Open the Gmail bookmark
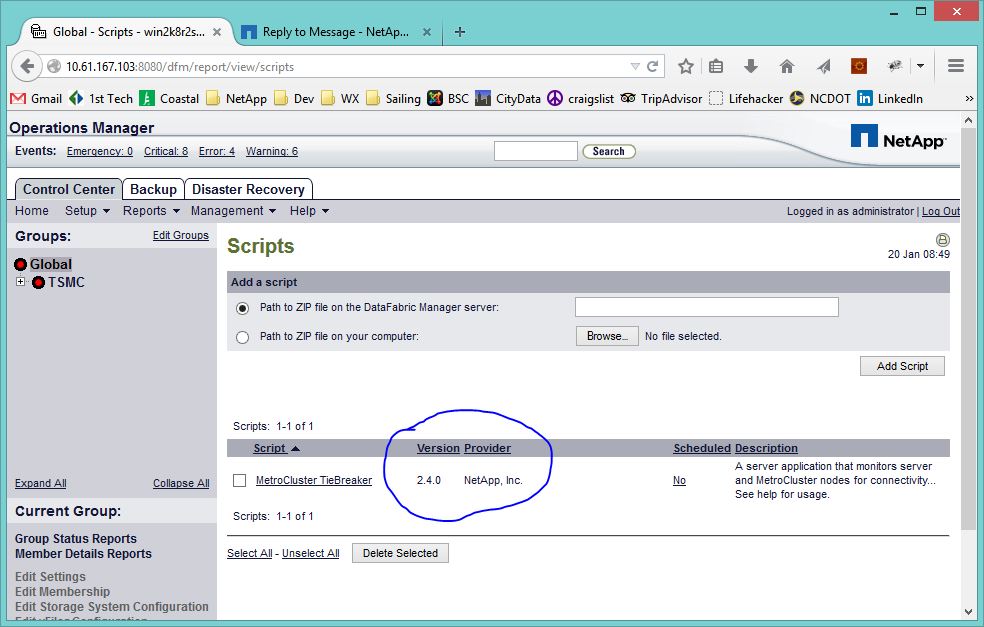This screenshot has height=627, width=984. click(x=36, y=99)
